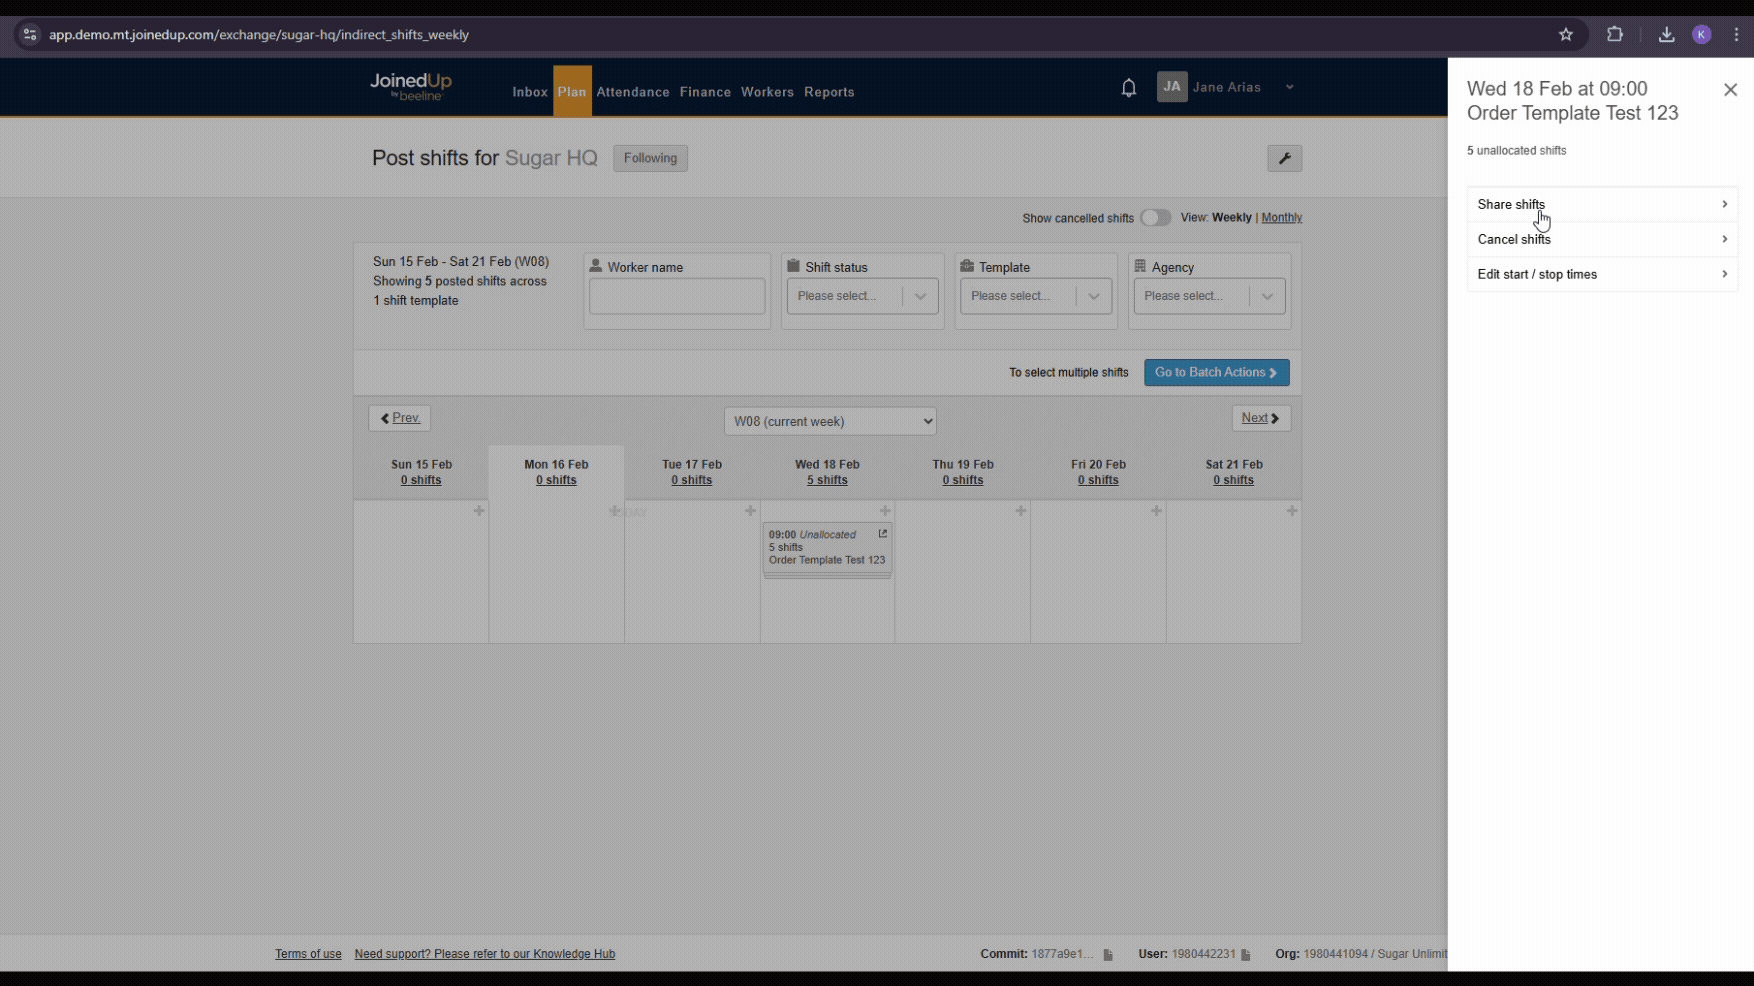Viewport: 1754px width, 986px height.
Task: Add a shift on Thu 19 Feb
Action: [1020, 511]
